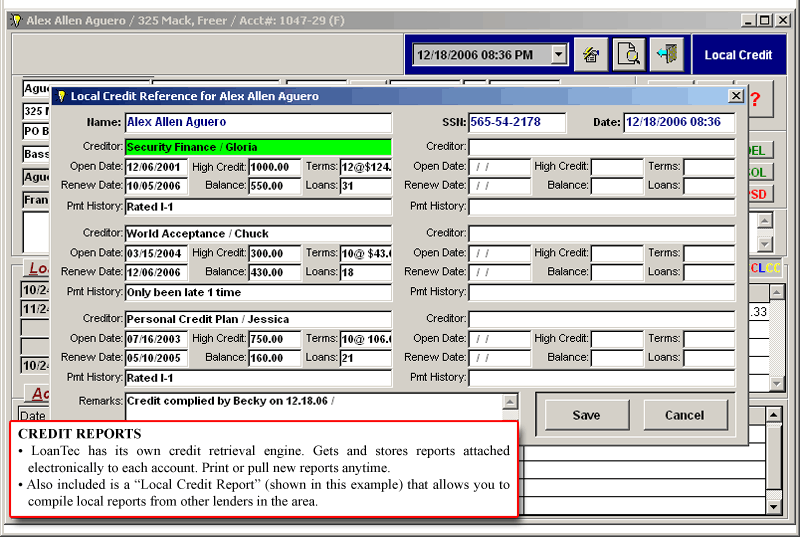800x537 pixels.
Task: Click the CLCC colored label
Action: point(765,268)
